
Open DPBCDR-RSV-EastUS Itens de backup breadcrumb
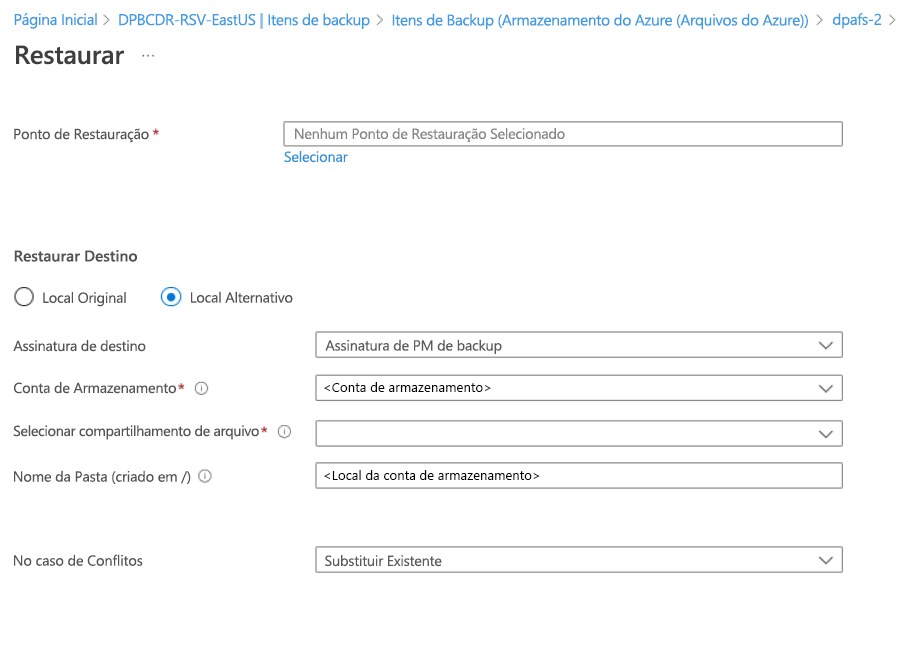(x=243, y=20)
